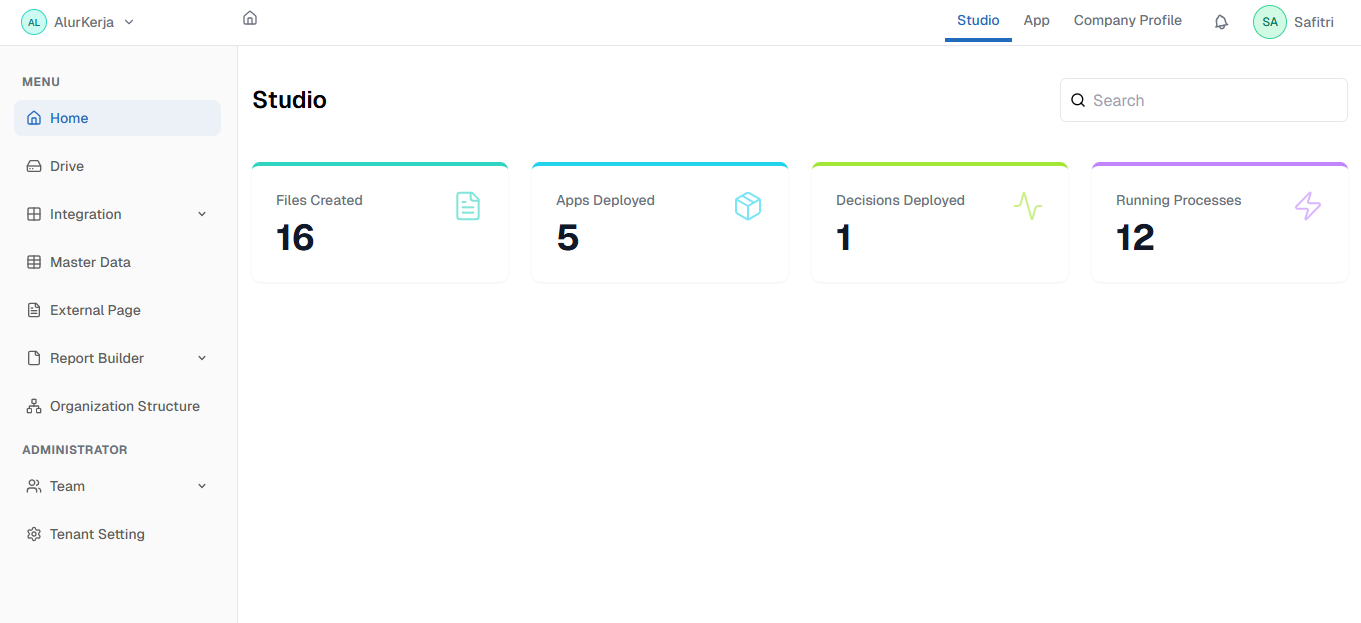Go to Master Data page
Image resolution: width=1361 pixels, height=623 pixels.
pos(90,262)
